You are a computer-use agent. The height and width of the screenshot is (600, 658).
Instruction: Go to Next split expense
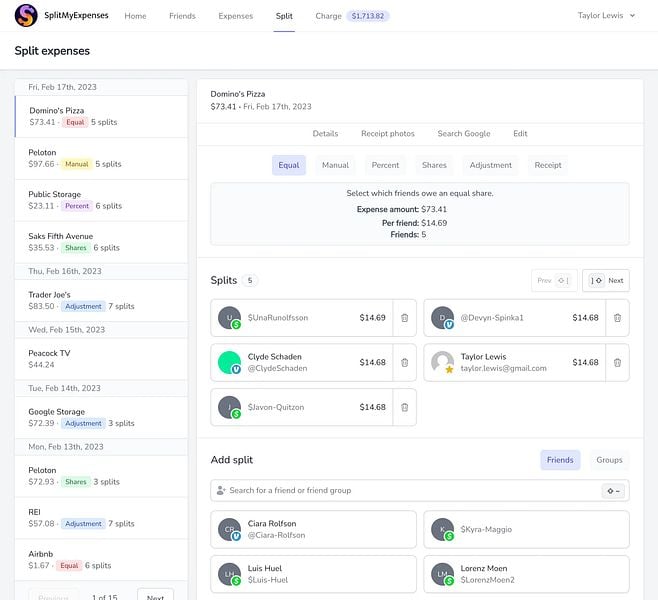pyautogui.click(x=606, y=280)
